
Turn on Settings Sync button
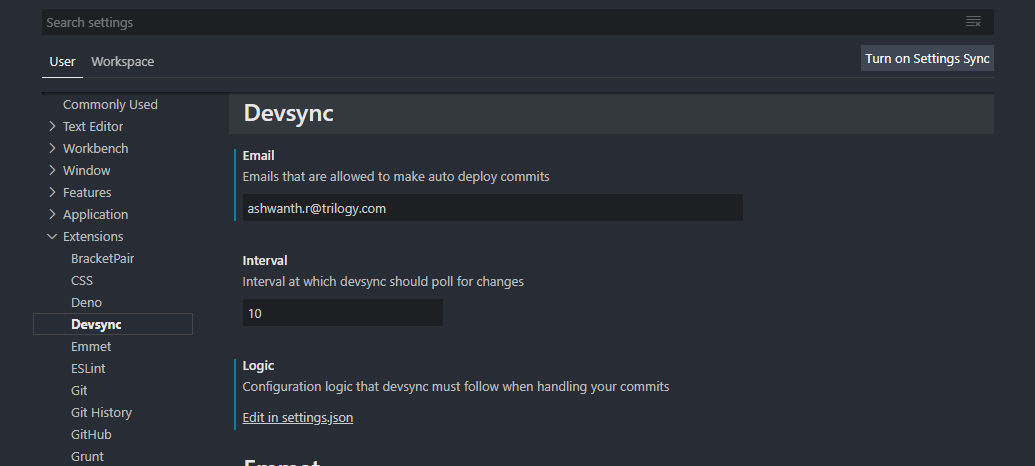coord(927,58)
